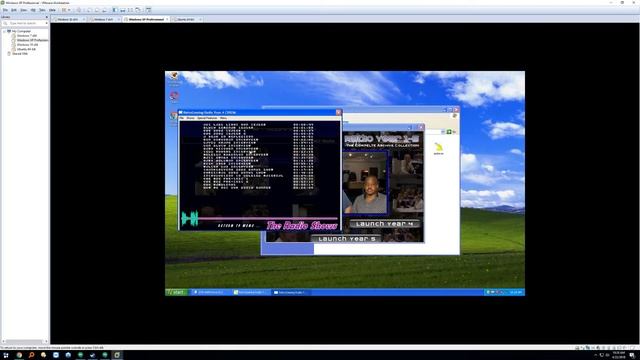Screen dimensions: 640x360
Task: Click the VMware Workstation taskbar icon
Action: coord(117,355)
